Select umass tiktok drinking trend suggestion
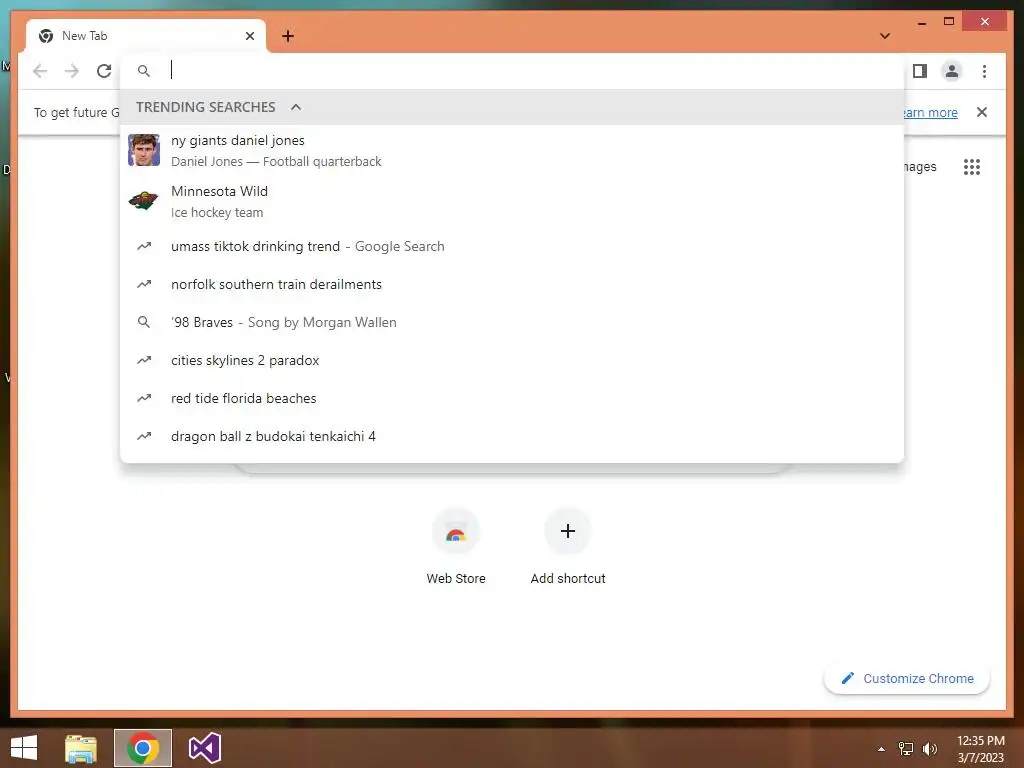 512,246
